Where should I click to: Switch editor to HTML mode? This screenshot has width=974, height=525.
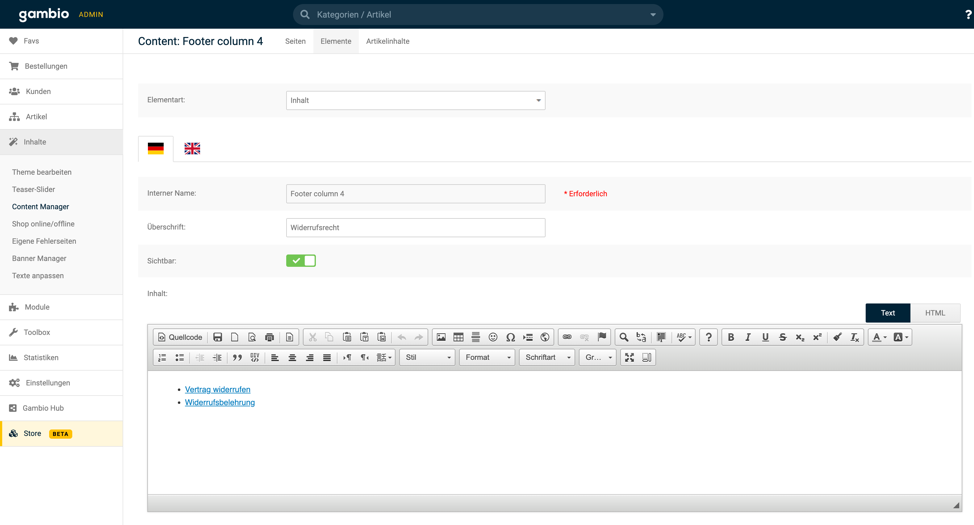click(935, 313)
